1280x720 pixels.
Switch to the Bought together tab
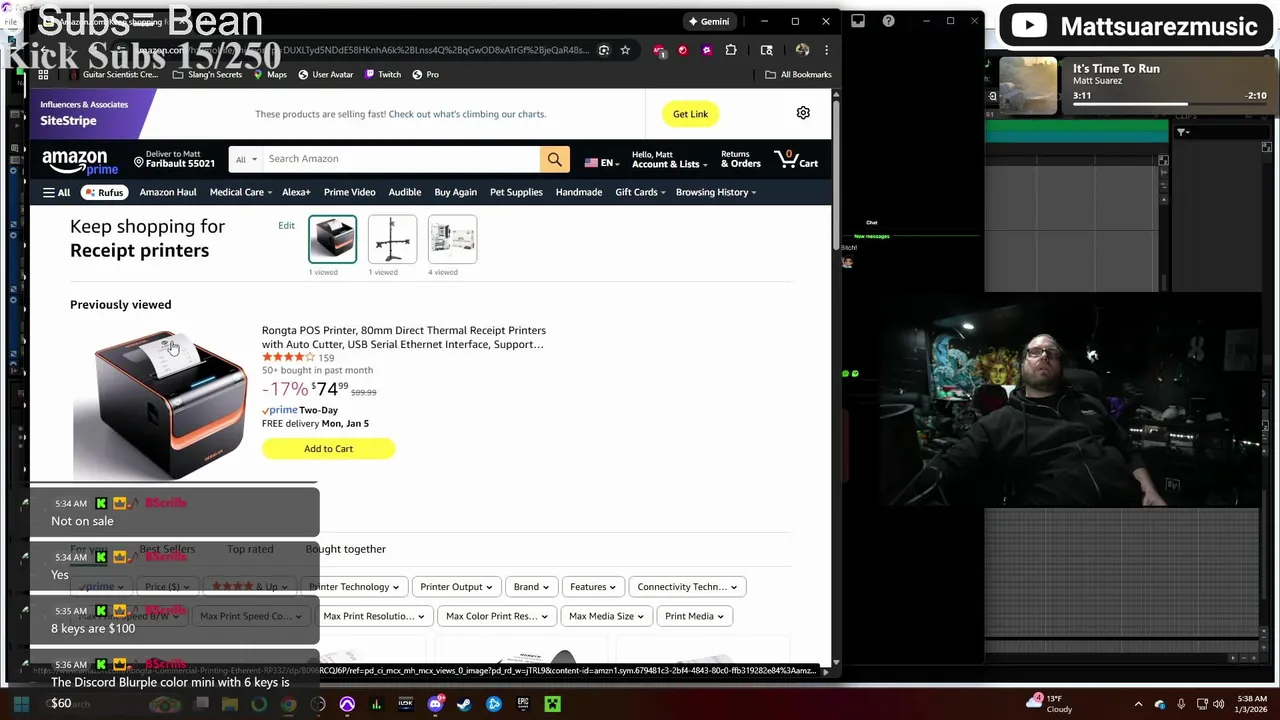click(x=345, y=549)
